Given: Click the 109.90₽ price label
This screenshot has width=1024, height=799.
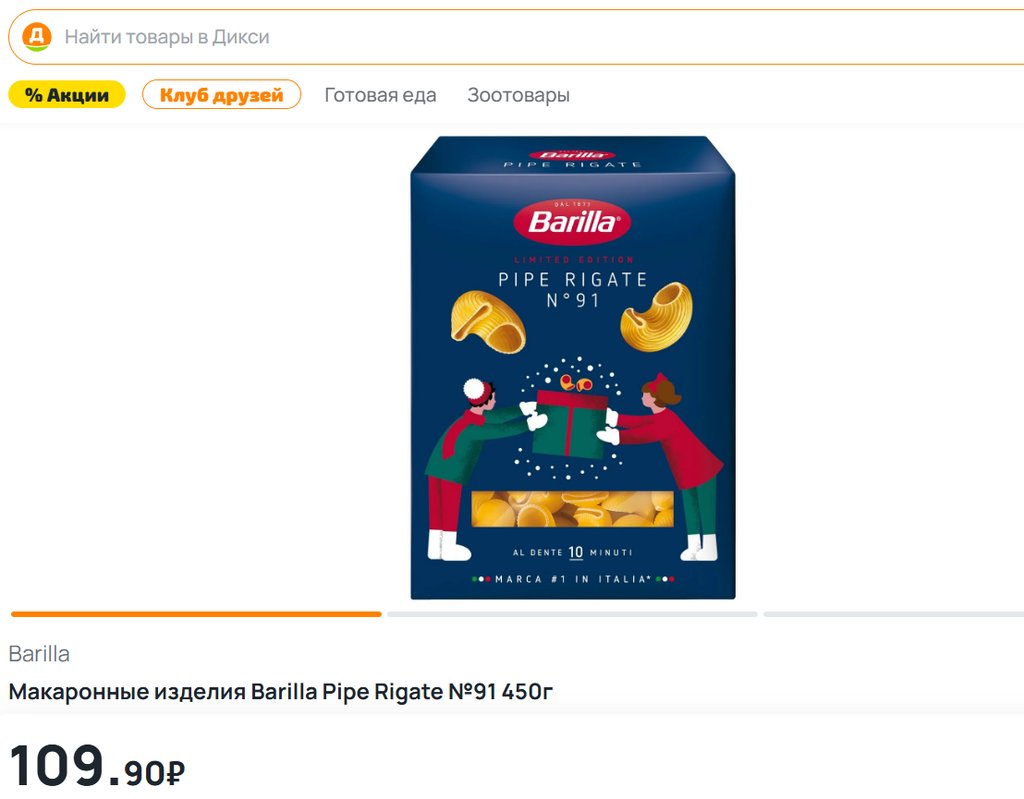Looking at the screenshot, I should (97, 767).
